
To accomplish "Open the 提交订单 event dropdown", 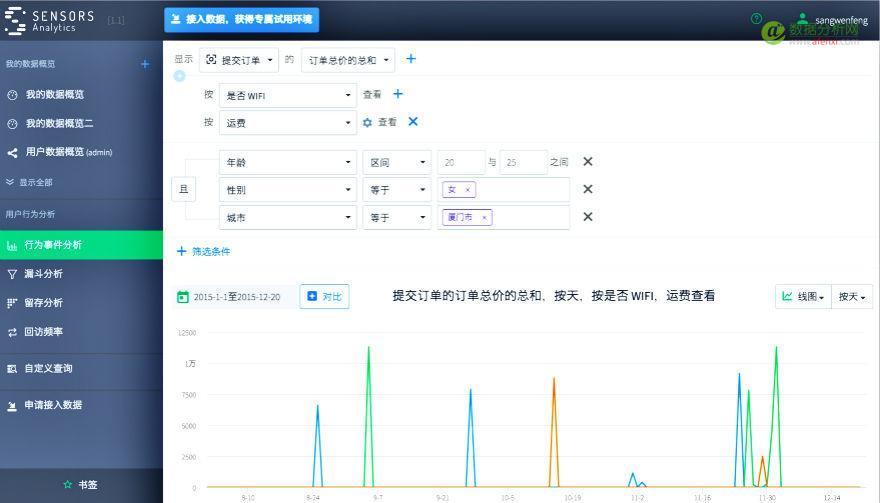I will [239, 60].
